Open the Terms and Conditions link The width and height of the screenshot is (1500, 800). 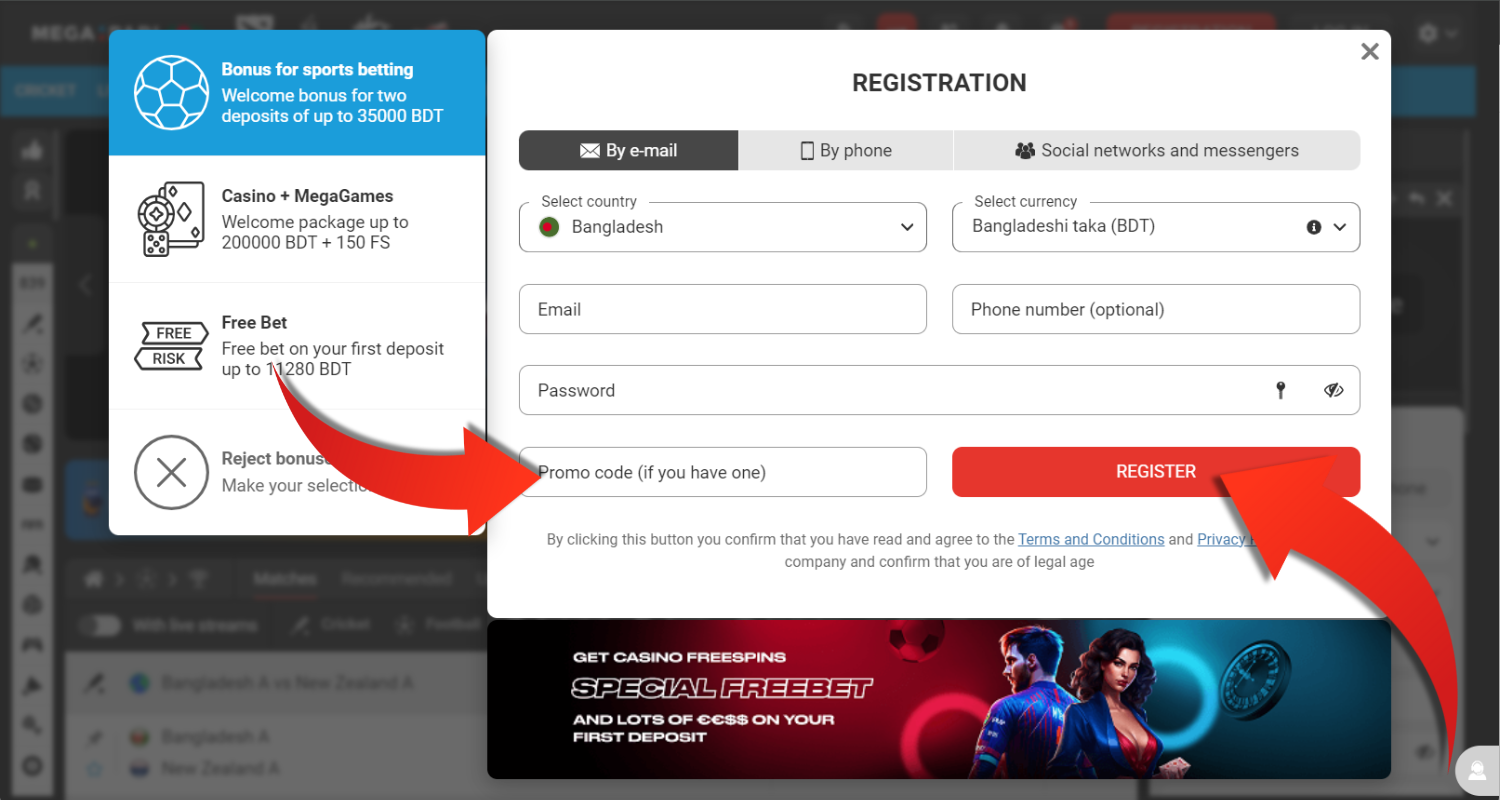tap(1090, 539)
